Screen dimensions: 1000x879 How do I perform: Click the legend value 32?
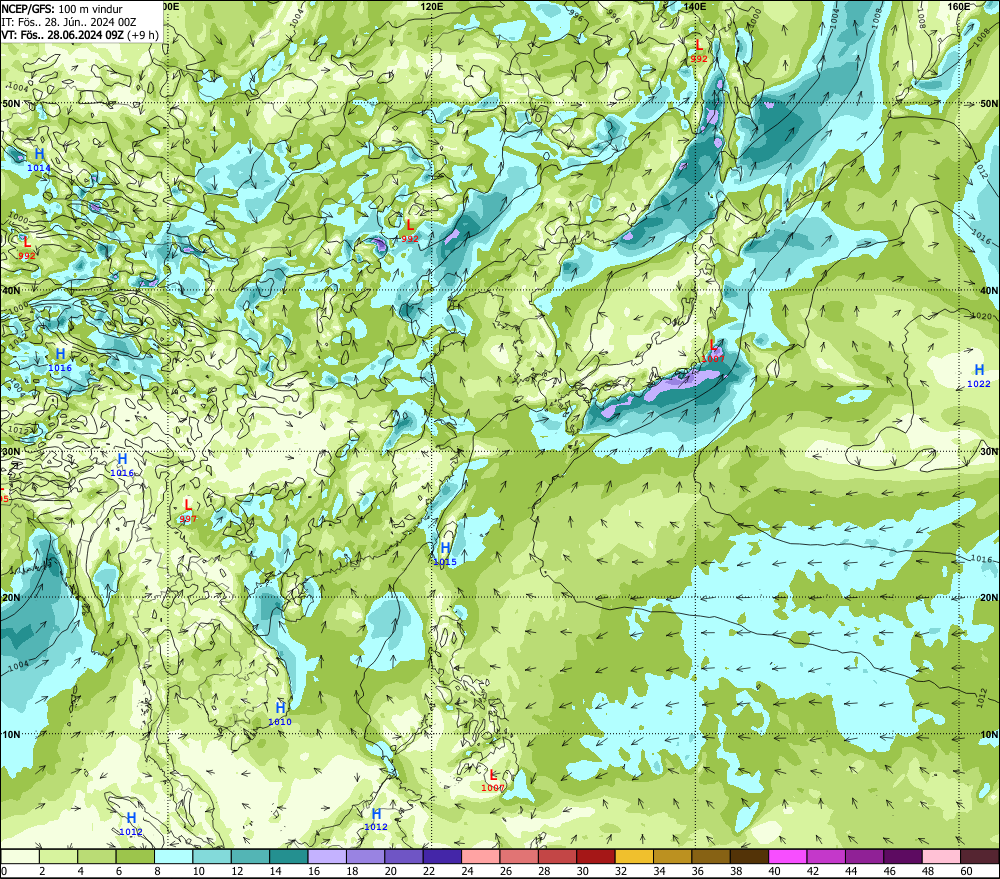(621, 871)
